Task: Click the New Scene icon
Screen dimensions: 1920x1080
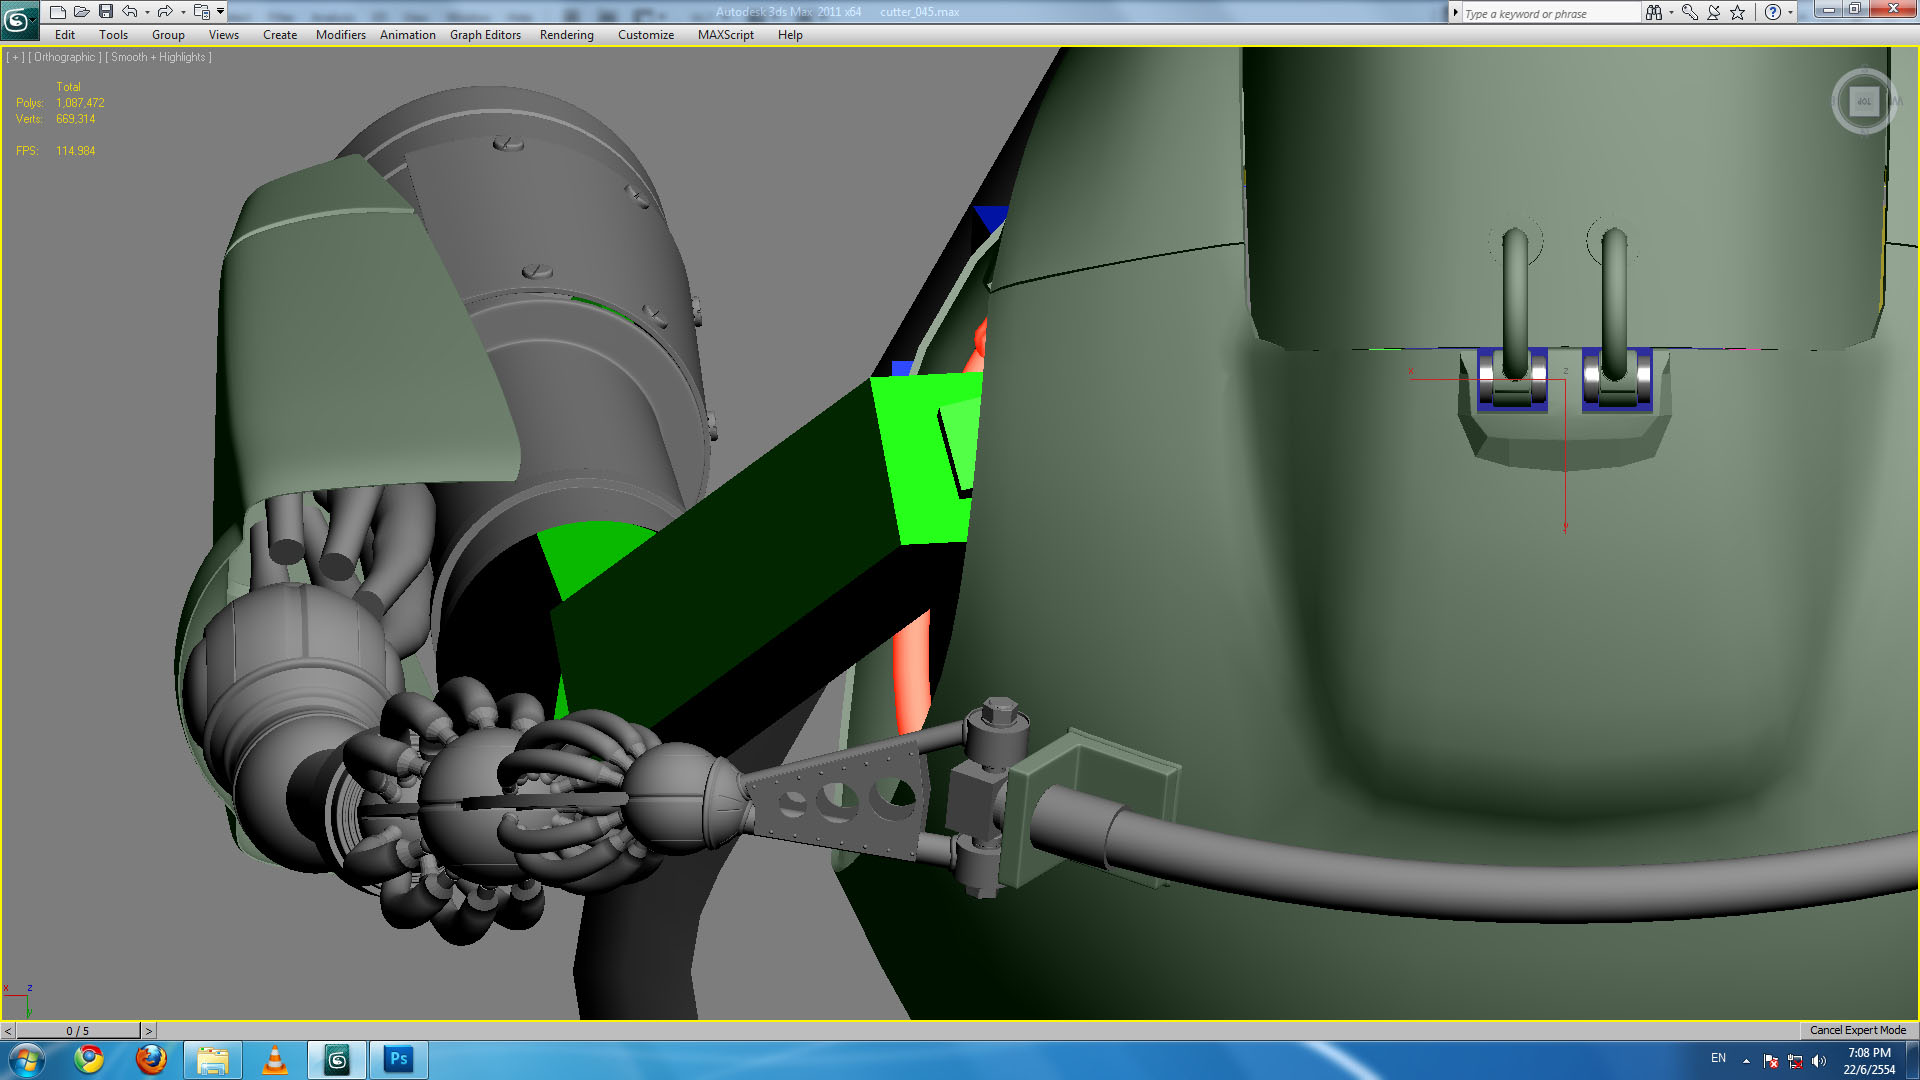Action: click(x=58, y=12)
